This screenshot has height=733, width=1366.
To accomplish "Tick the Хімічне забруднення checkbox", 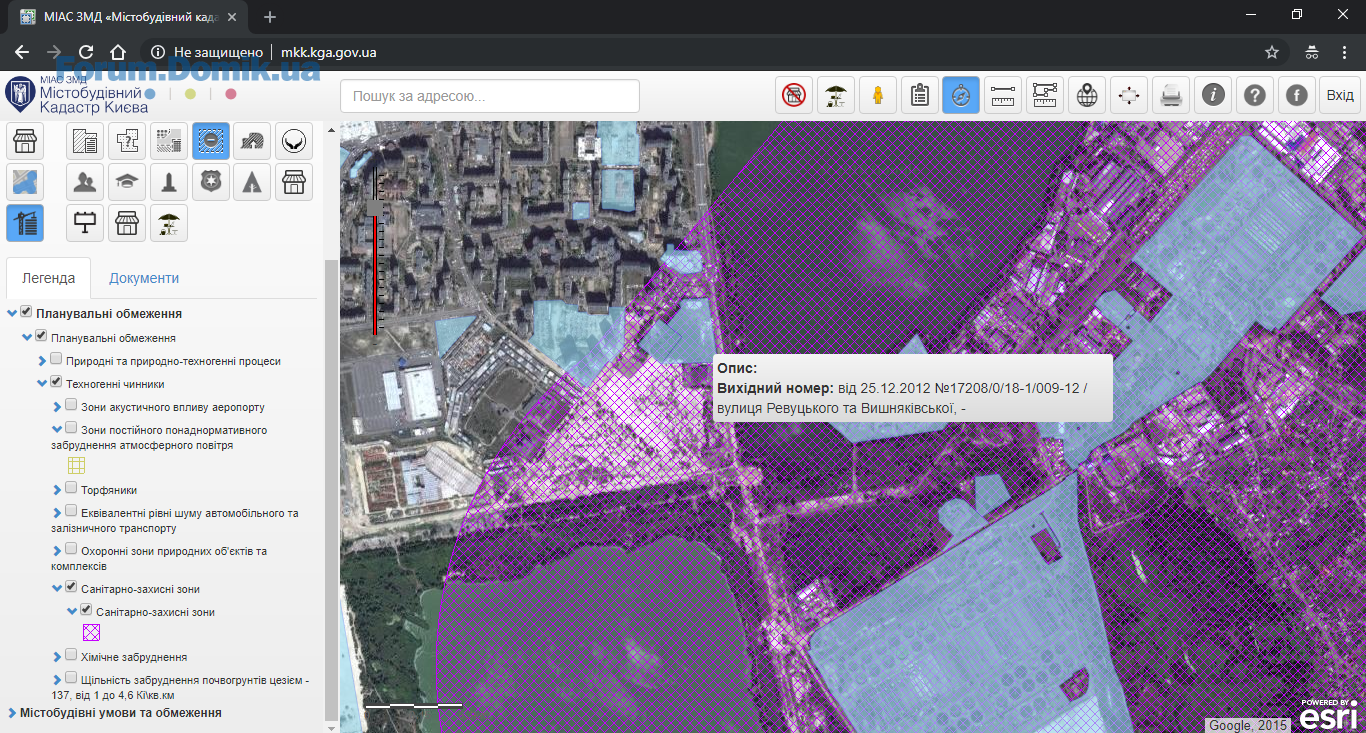I will tap(71, 656).
